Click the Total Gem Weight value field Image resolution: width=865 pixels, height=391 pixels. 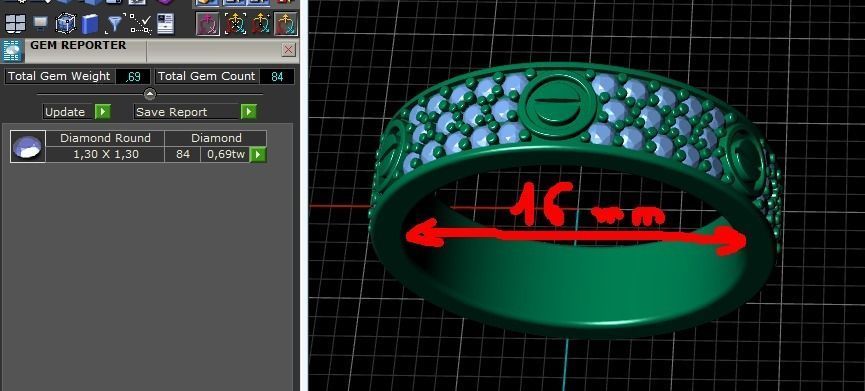coord(132,77)
